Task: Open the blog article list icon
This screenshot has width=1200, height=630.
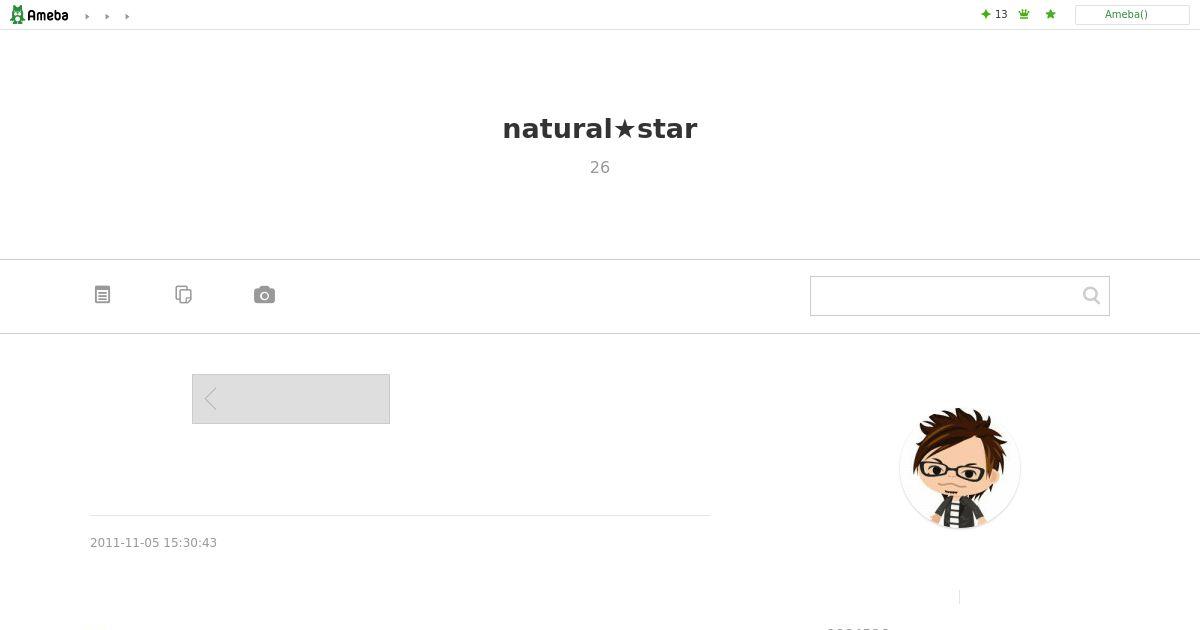Action: tap(102, 295)
